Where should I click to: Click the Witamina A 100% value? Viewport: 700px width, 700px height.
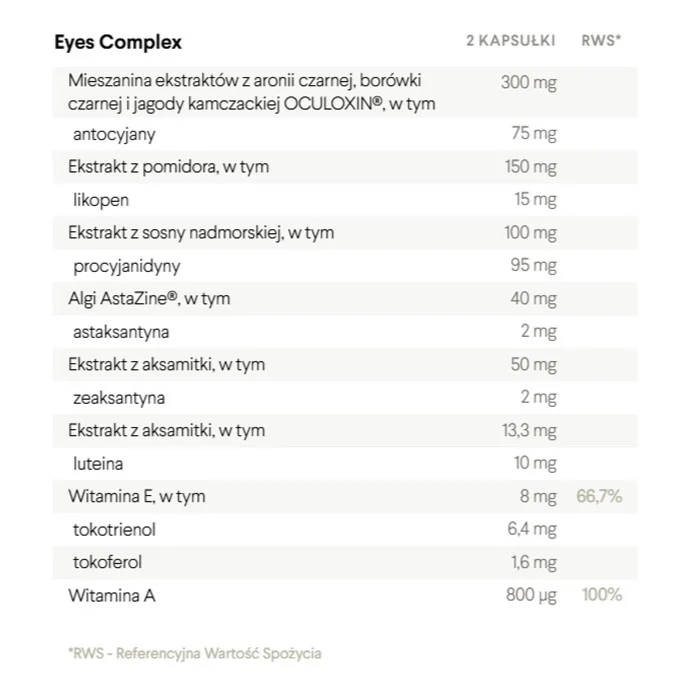(x=601, y=595)
